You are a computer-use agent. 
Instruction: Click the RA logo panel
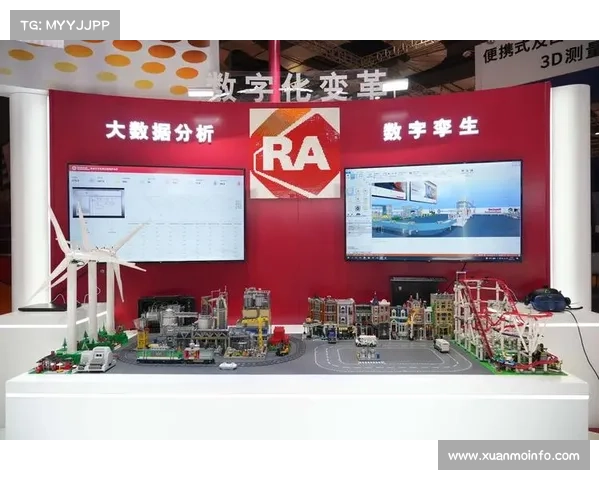tap(295, 153)
